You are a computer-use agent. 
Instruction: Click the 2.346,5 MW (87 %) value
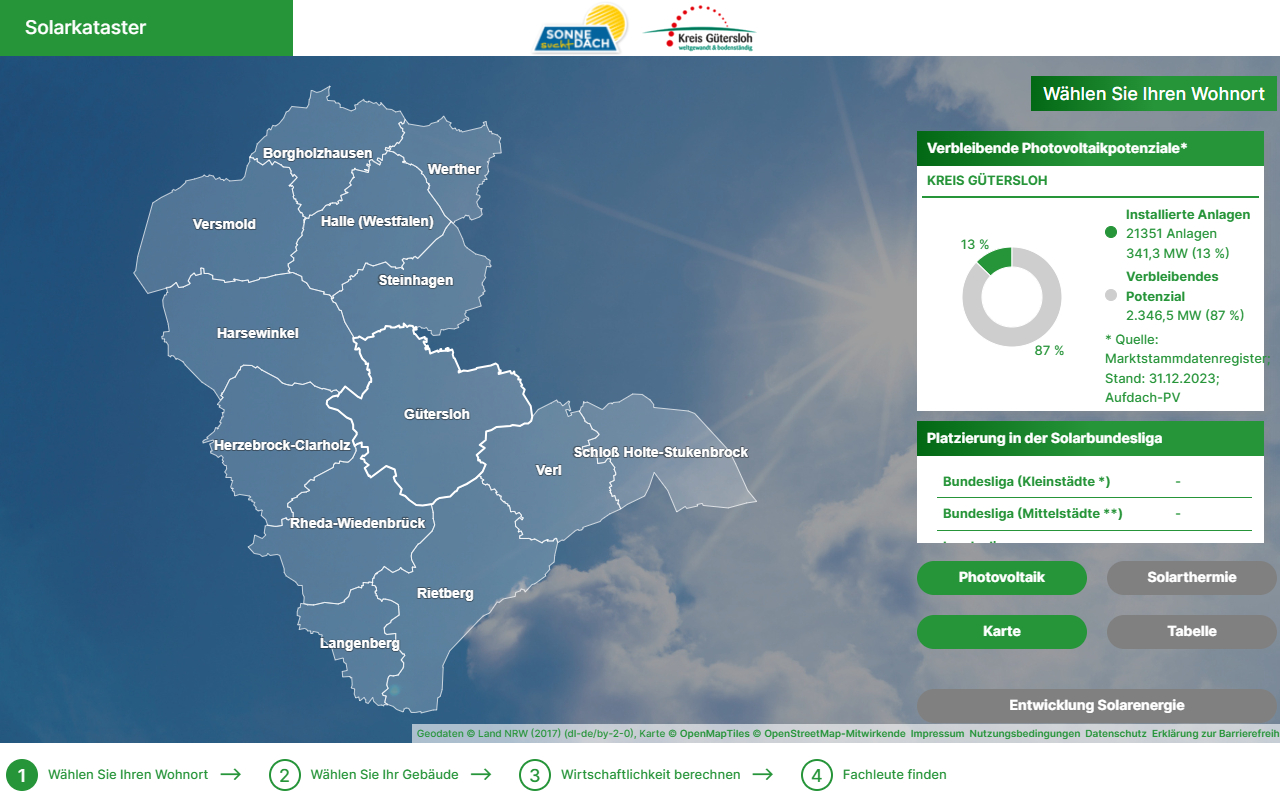pos(1185,315)
